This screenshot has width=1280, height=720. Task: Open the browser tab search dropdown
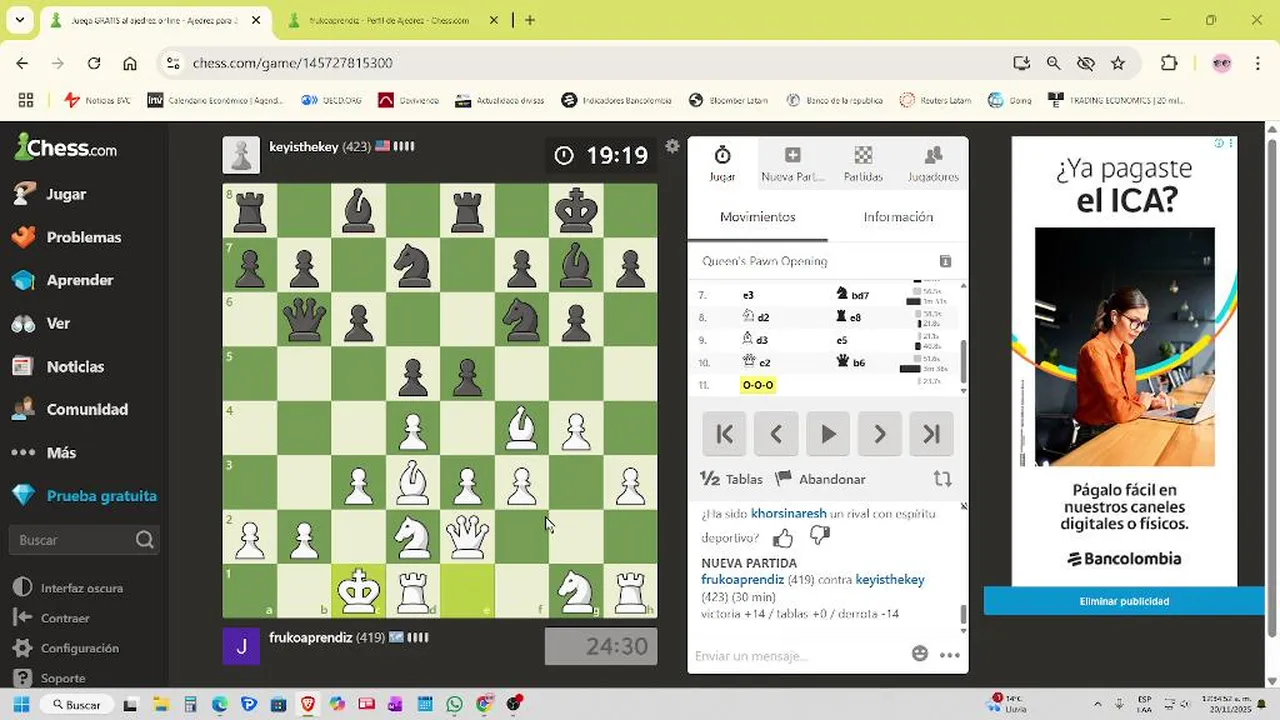(x=19, y=20)
